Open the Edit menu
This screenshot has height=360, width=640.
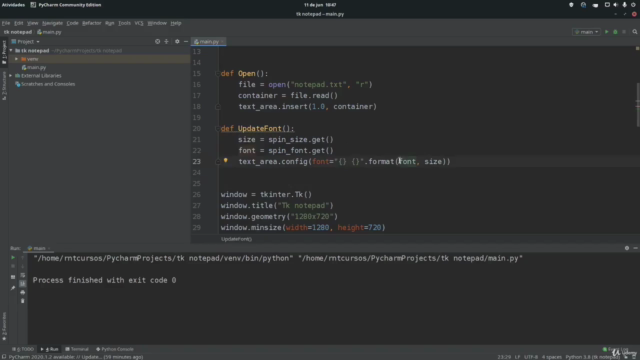[x=18, y=23]
